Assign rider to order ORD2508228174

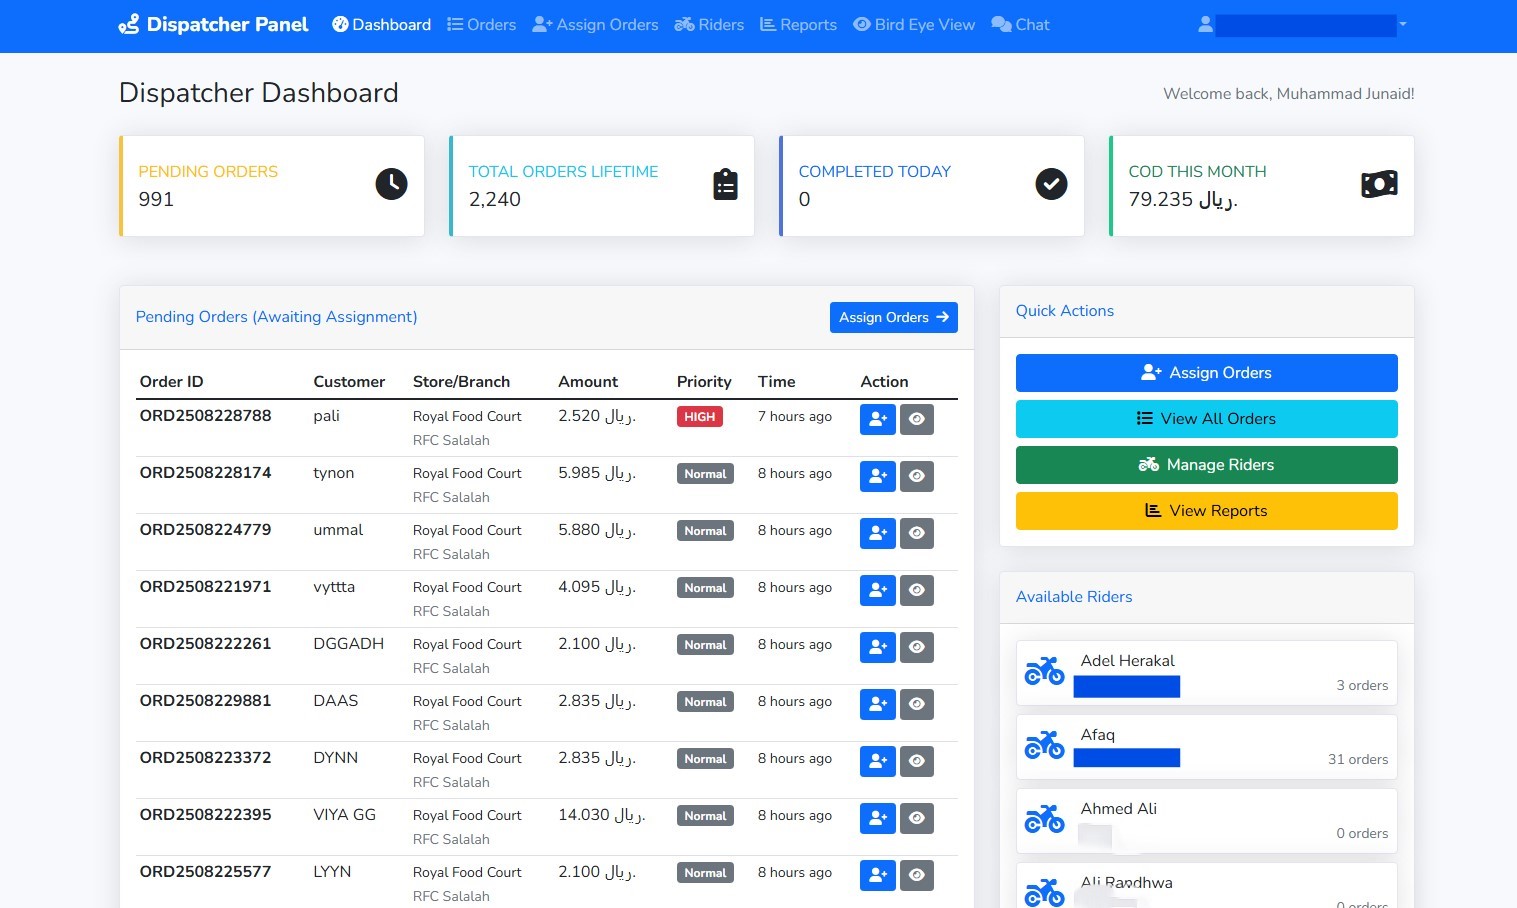878,476
